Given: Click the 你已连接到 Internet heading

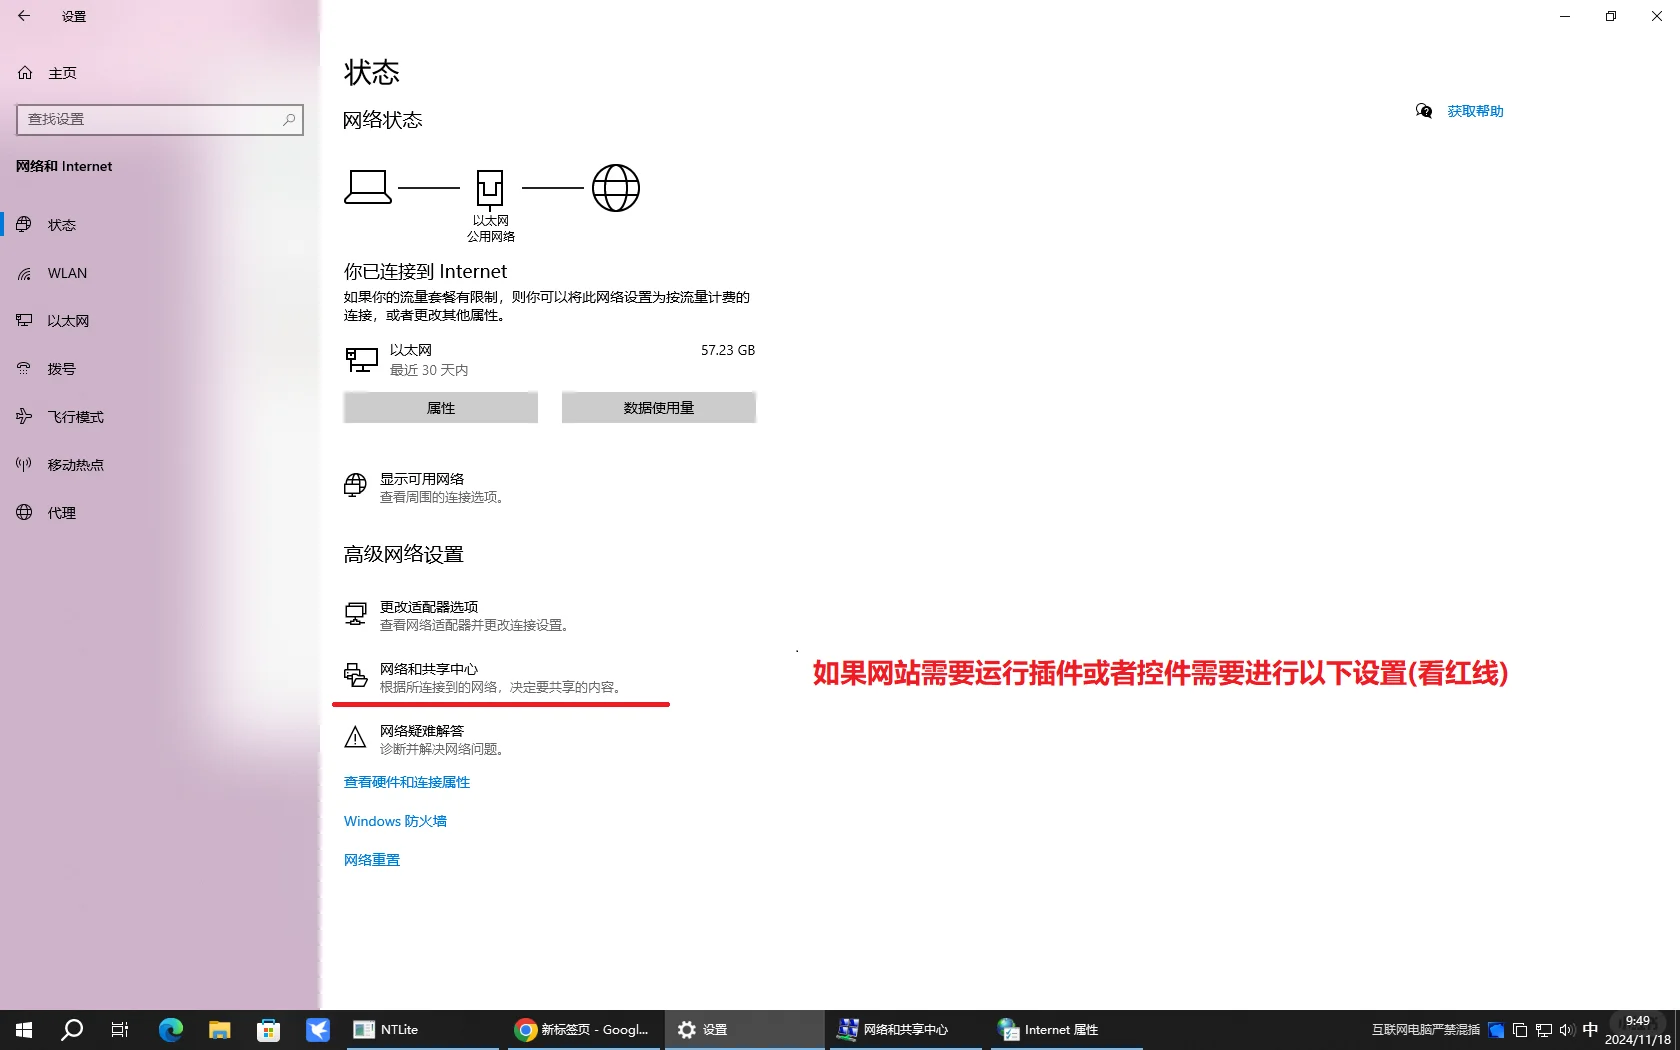Looking at the screenshot, I should point(426,272).
